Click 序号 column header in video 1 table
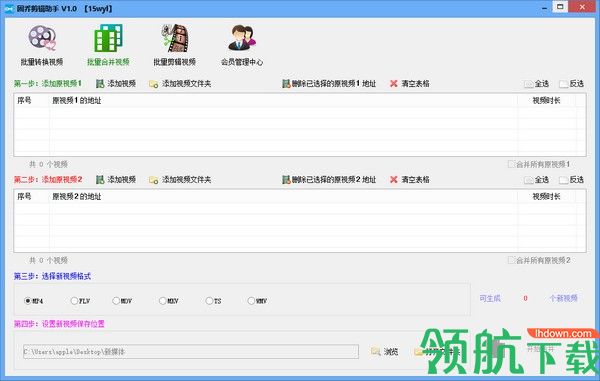Viewport: 600px width, 381px height. (31, 101)
